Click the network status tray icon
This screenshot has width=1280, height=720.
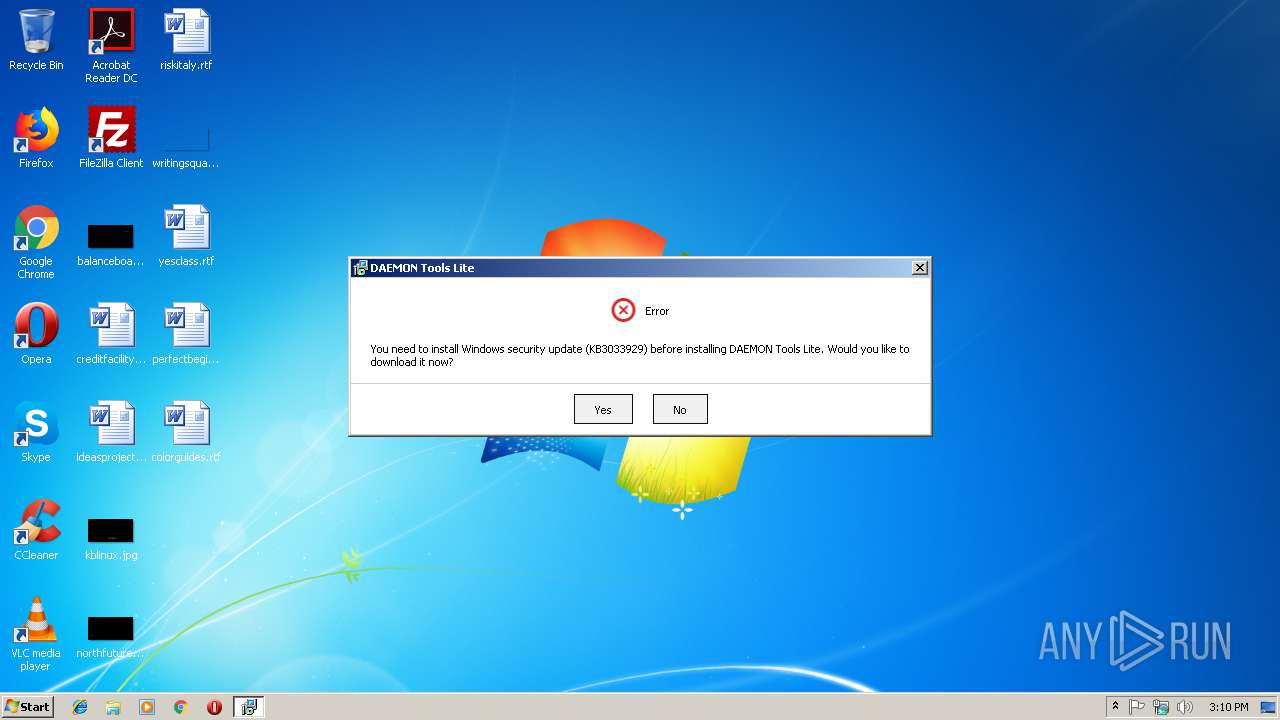coord(1161,707)
